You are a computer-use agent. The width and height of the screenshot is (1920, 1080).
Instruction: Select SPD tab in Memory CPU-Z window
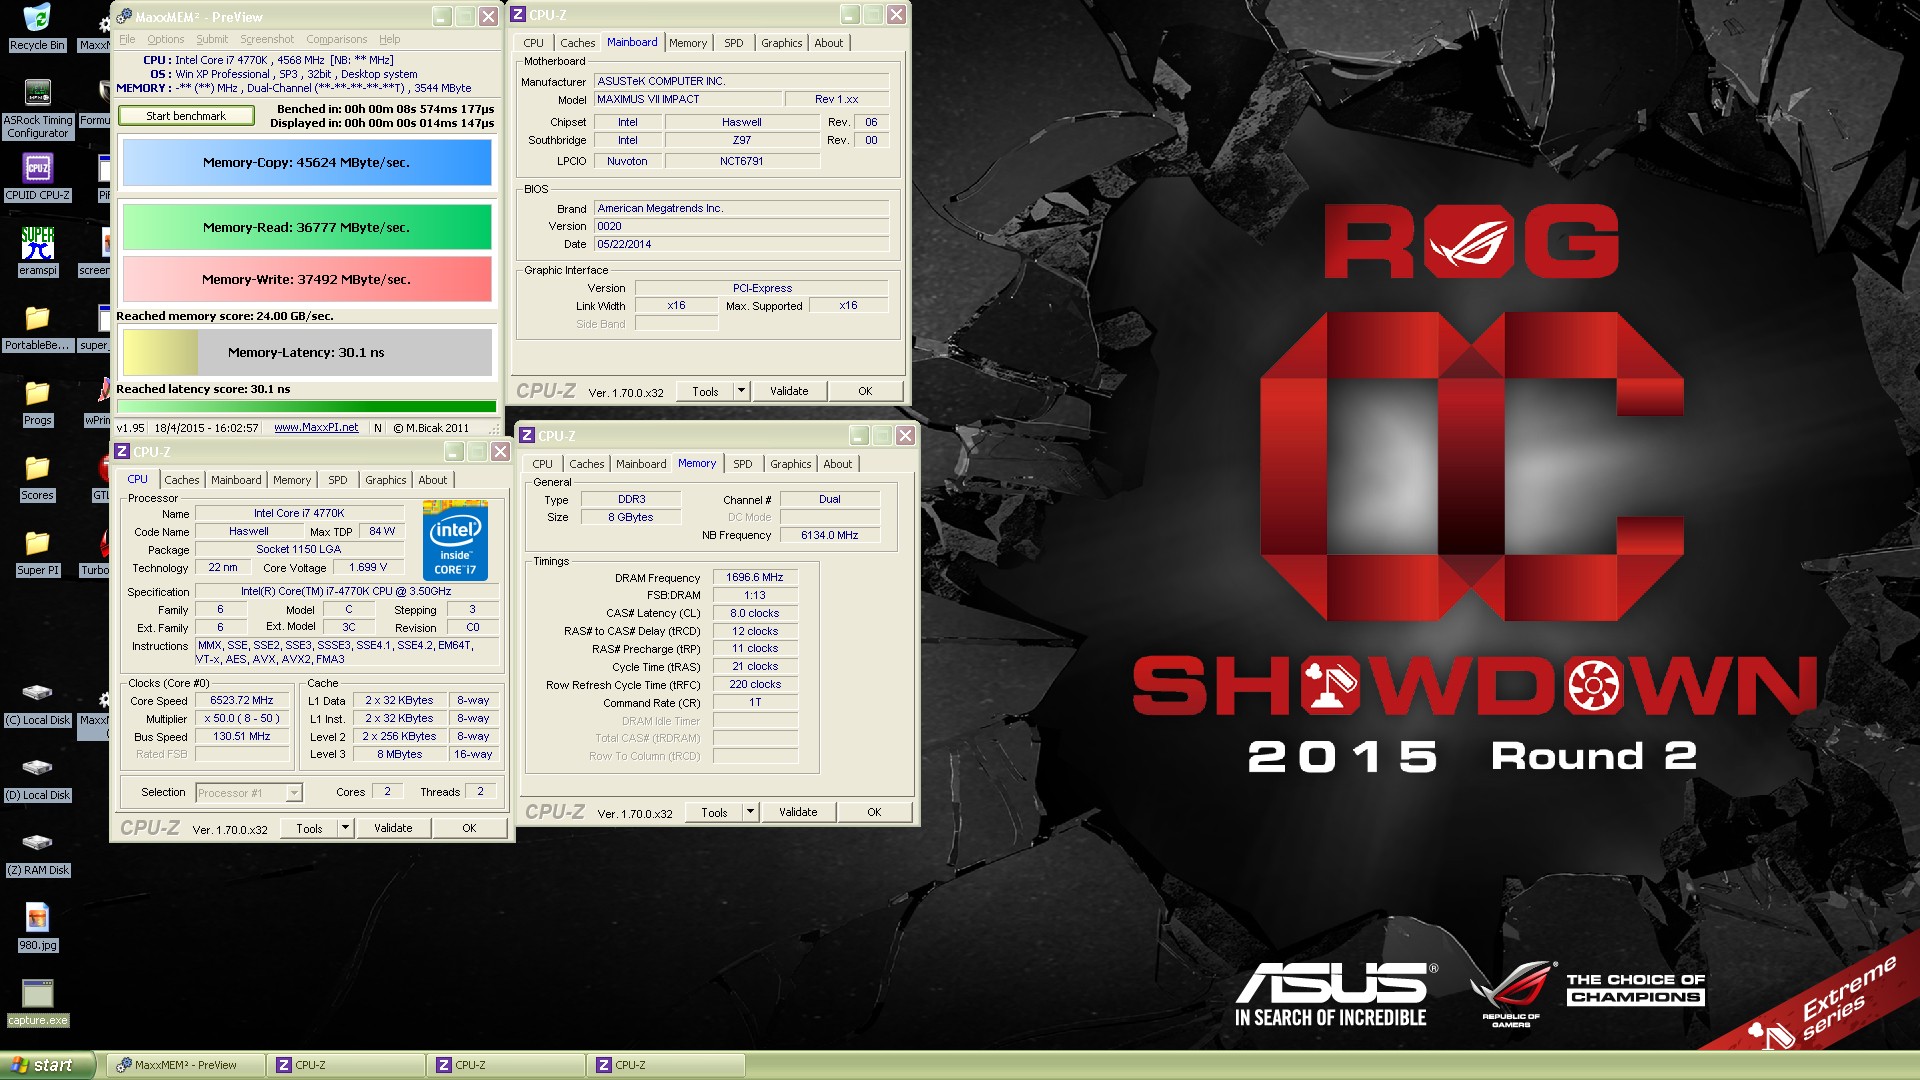coord(743,464)
